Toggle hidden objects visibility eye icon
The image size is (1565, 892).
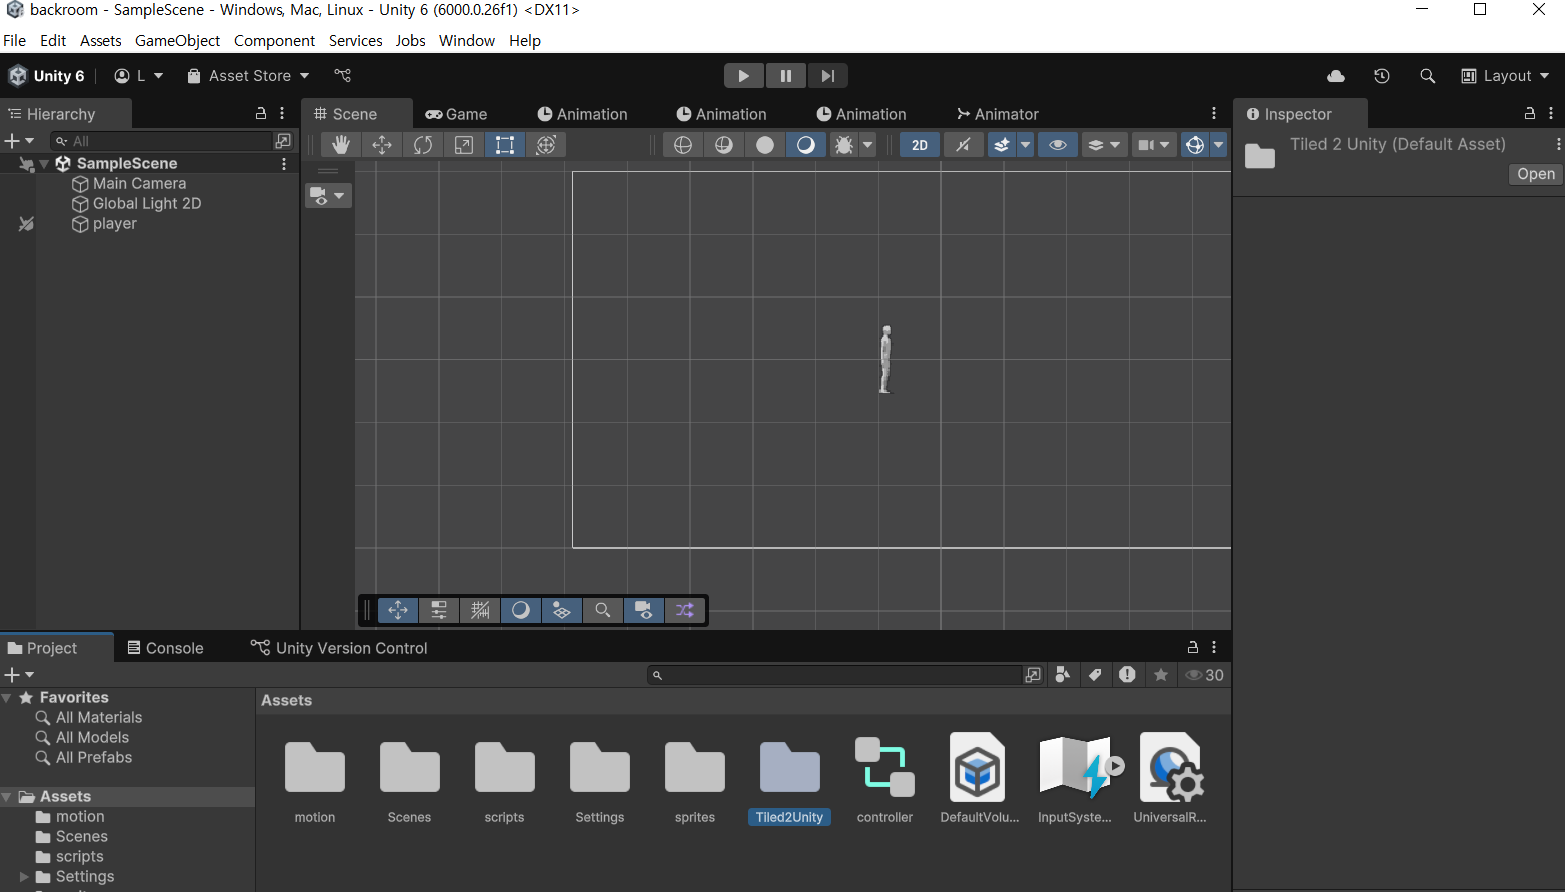click(x=1057, y=145)
